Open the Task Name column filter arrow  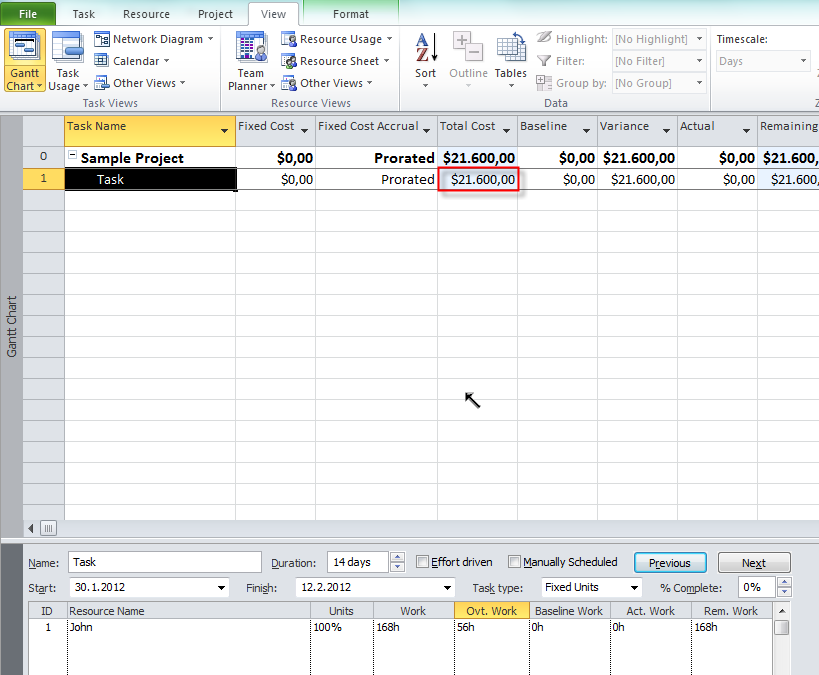[x=224, y=131]
